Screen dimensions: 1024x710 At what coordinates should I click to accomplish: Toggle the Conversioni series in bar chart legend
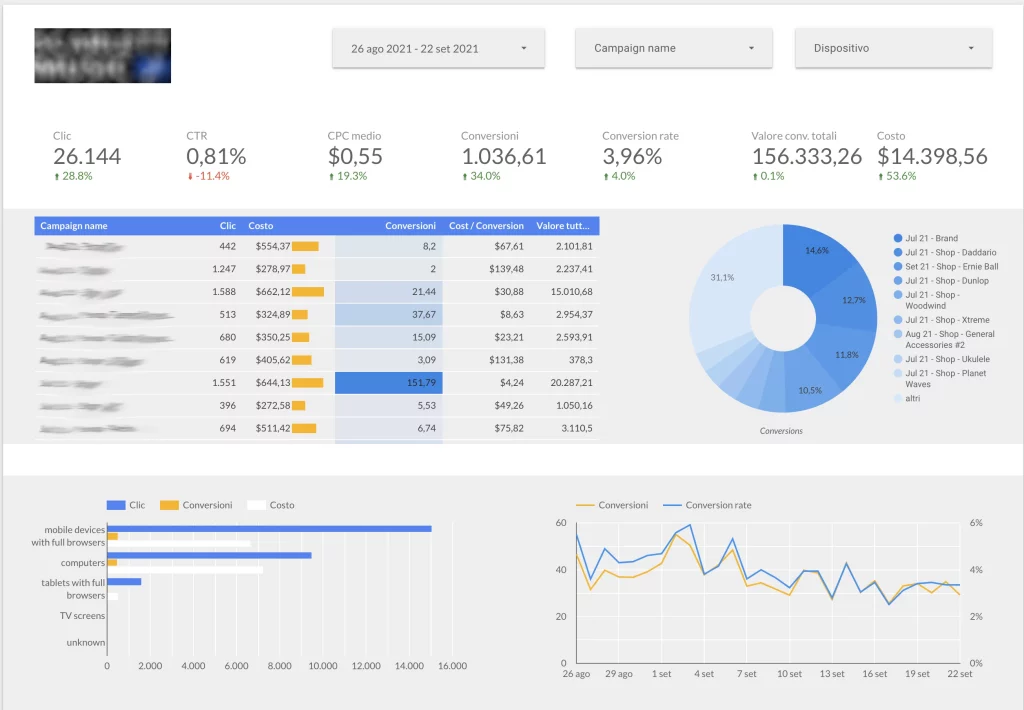click(x=197, y=505)
